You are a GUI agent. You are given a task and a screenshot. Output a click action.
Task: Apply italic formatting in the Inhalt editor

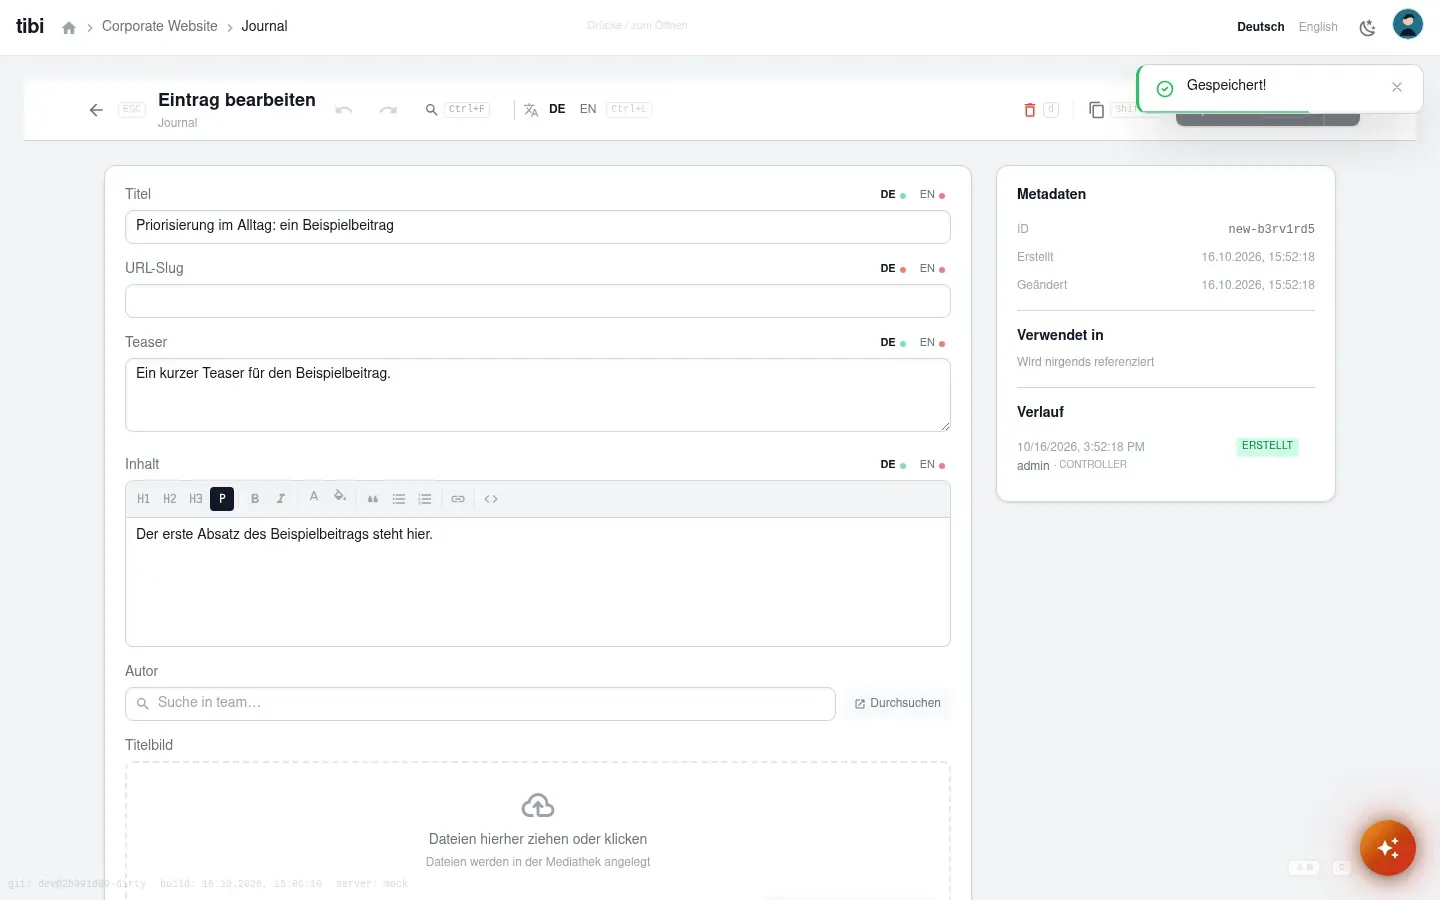281,499
